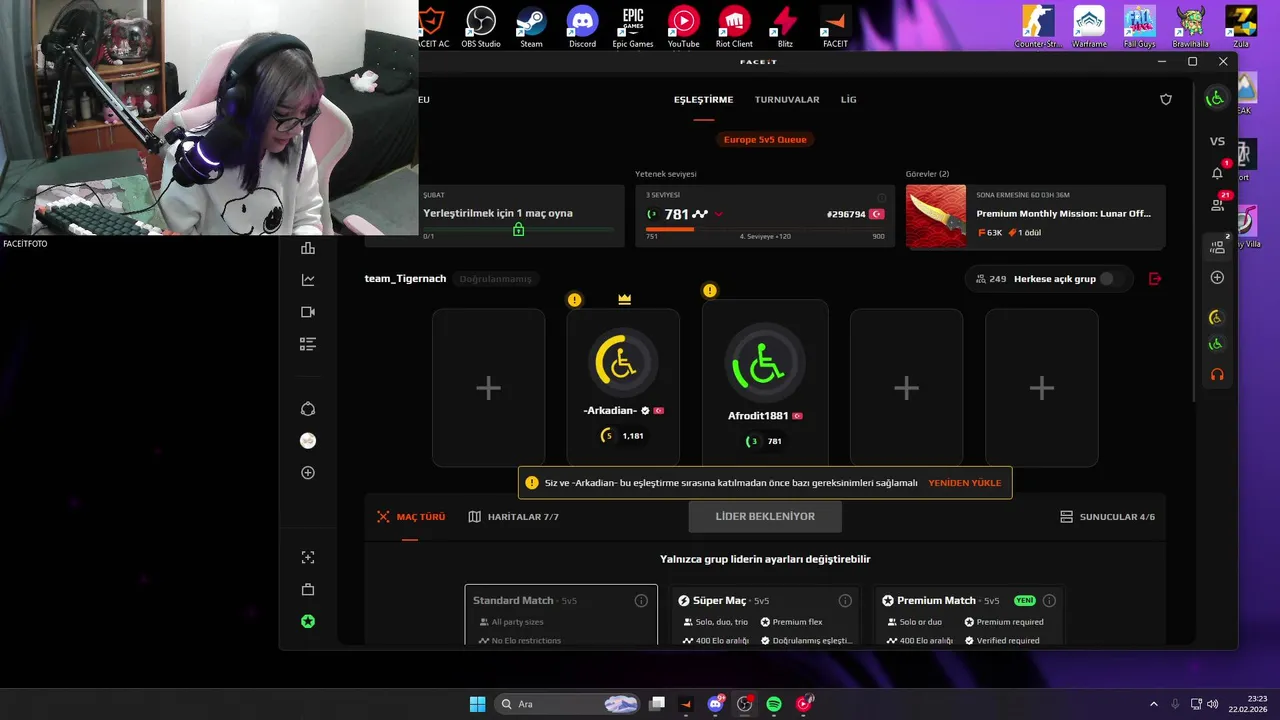Screen dimensions: 1280x720
Task: Open the Riot Client desktop shortcut
Action: [x=734, y=28]
